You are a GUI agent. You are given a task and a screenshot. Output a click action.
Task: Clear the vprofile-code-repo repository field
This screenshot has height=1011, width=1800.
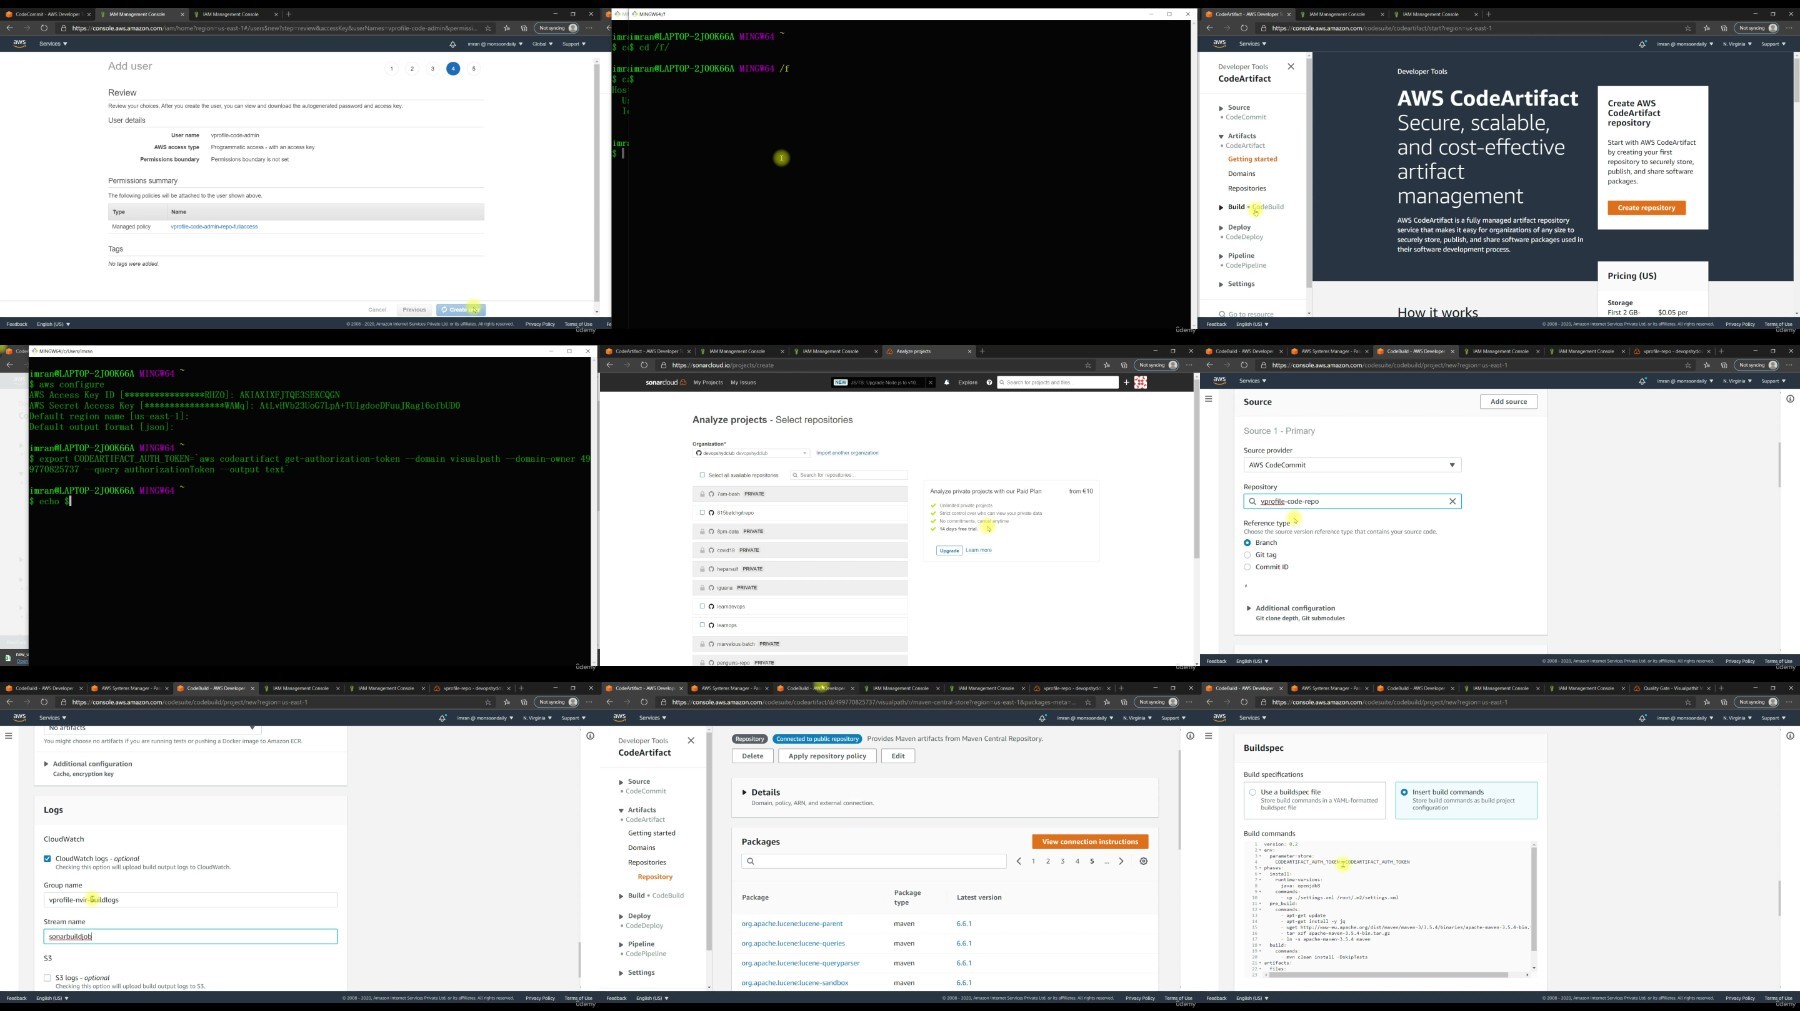(1452, 501)
